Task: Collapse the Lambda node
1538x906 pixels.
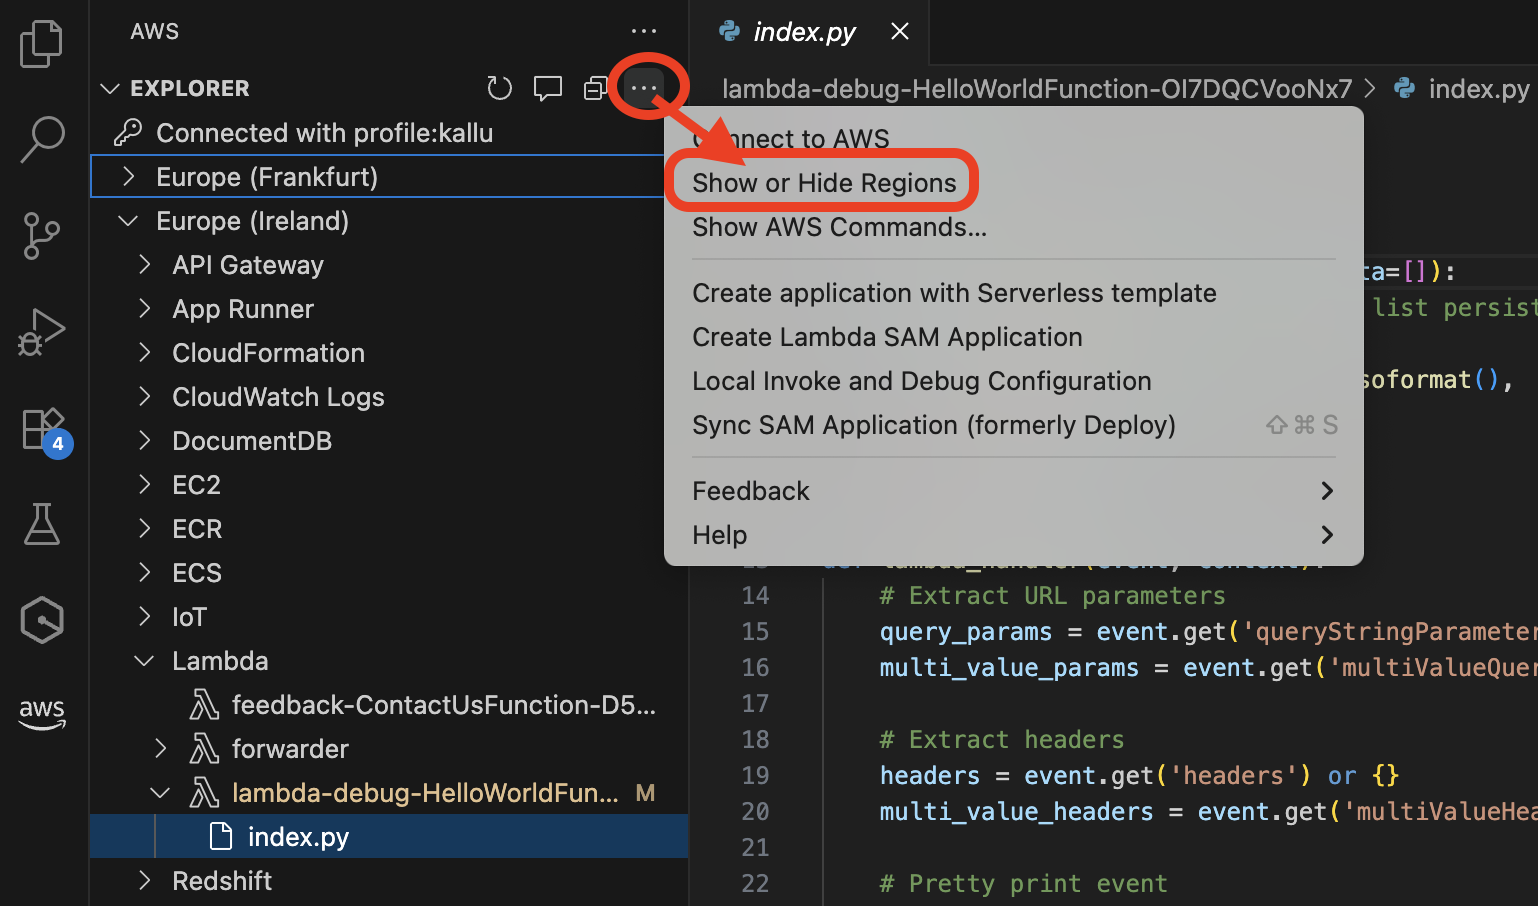Action: pos(145,661)
